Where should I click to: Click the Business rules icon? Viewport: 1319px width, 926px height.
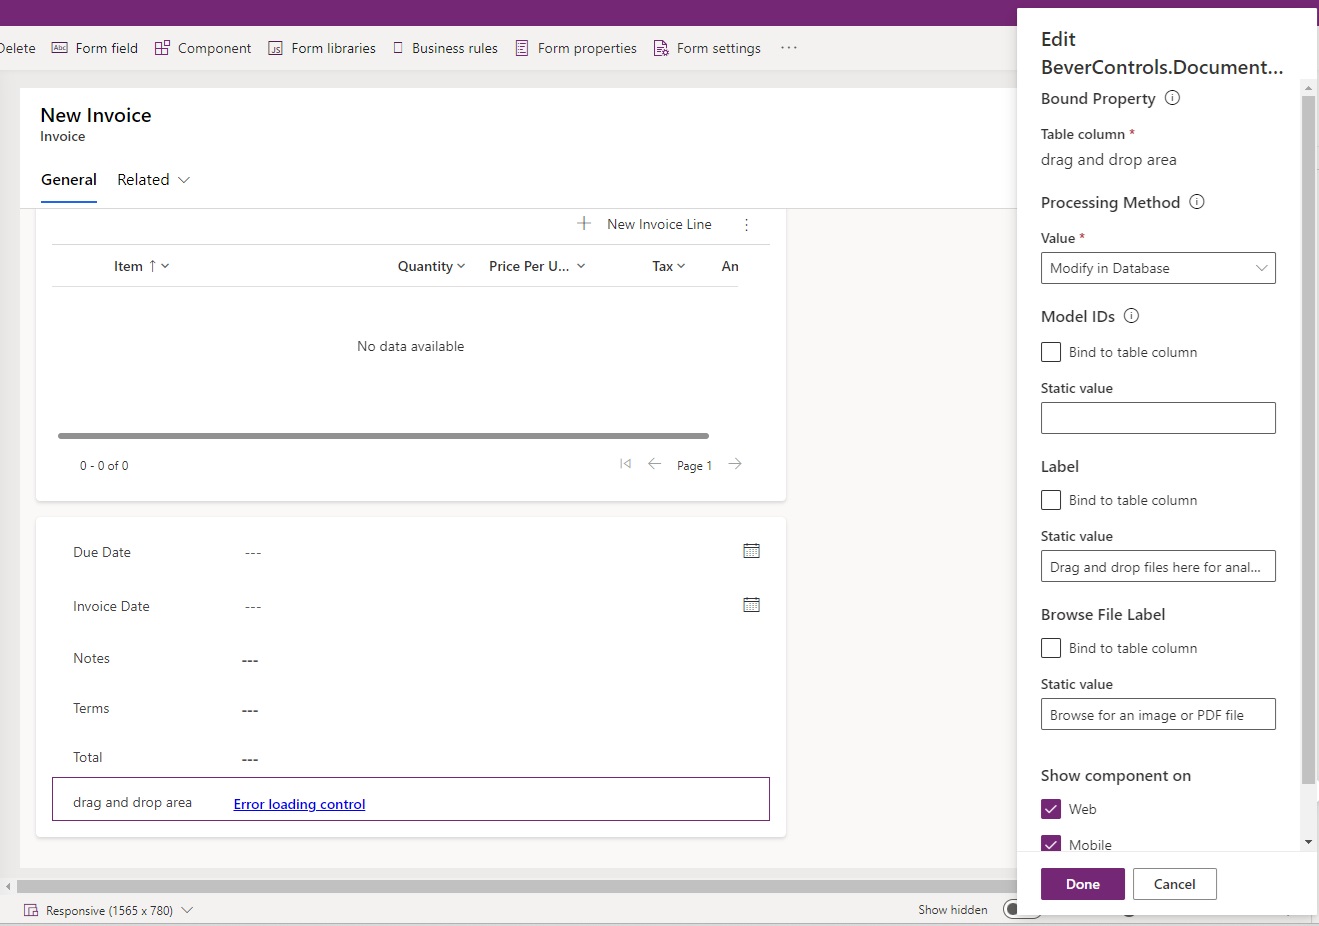[x=398, y=48]
